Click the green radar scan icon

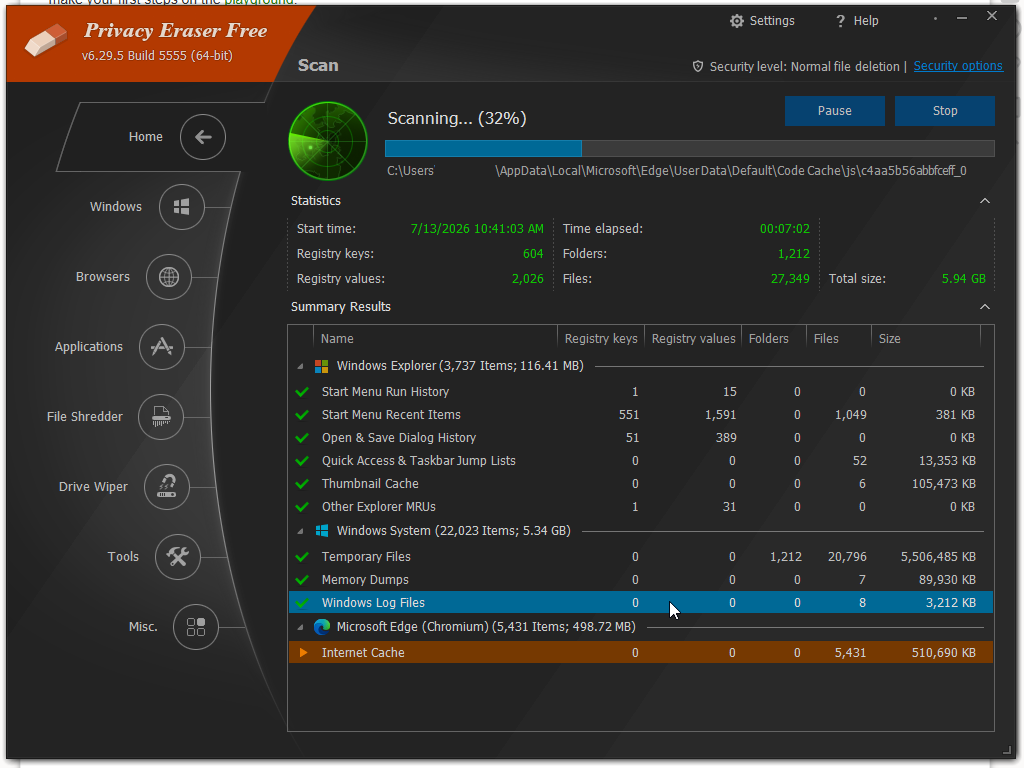(x=328, y=141)
